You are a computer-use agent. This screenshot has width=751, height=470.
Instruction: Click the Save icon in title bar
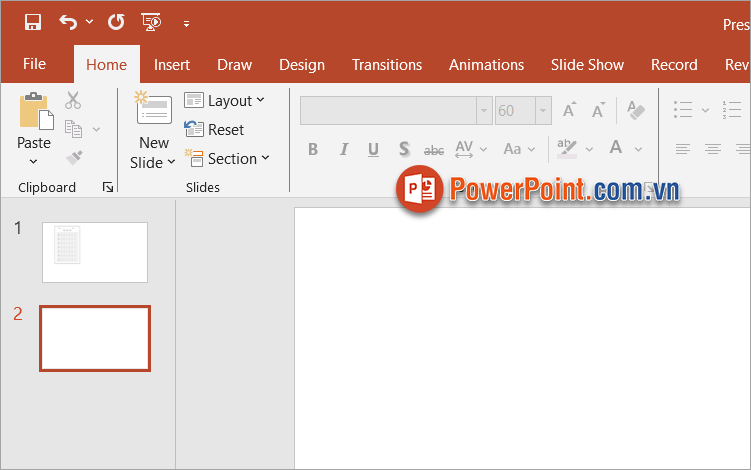point(33,22)
